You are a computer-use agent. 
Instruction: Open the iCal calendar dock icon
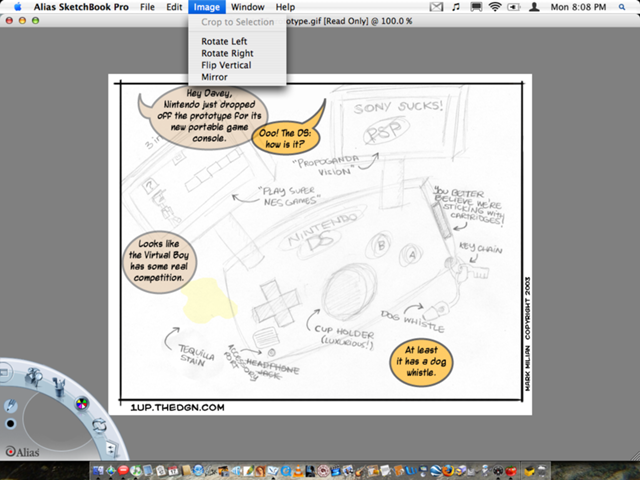173,471
